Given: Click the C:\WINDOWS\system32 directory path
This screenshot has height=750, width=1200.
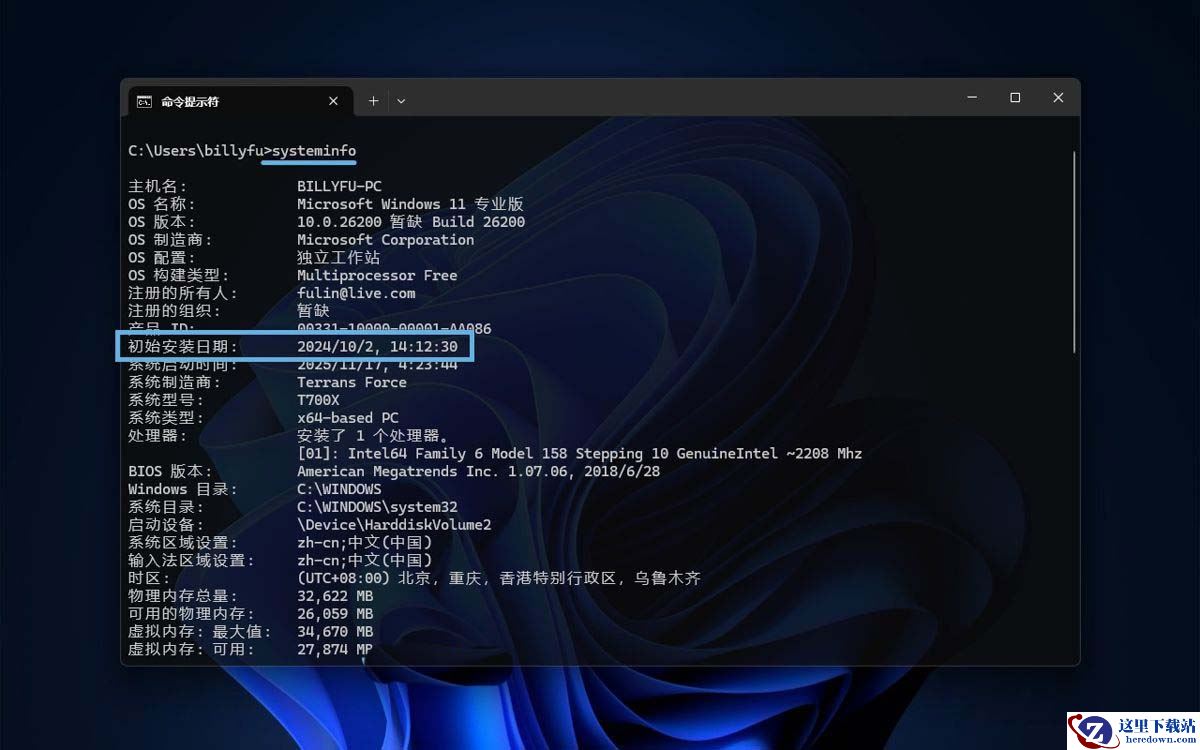Looking at the screenshot, I should (377, 507).
